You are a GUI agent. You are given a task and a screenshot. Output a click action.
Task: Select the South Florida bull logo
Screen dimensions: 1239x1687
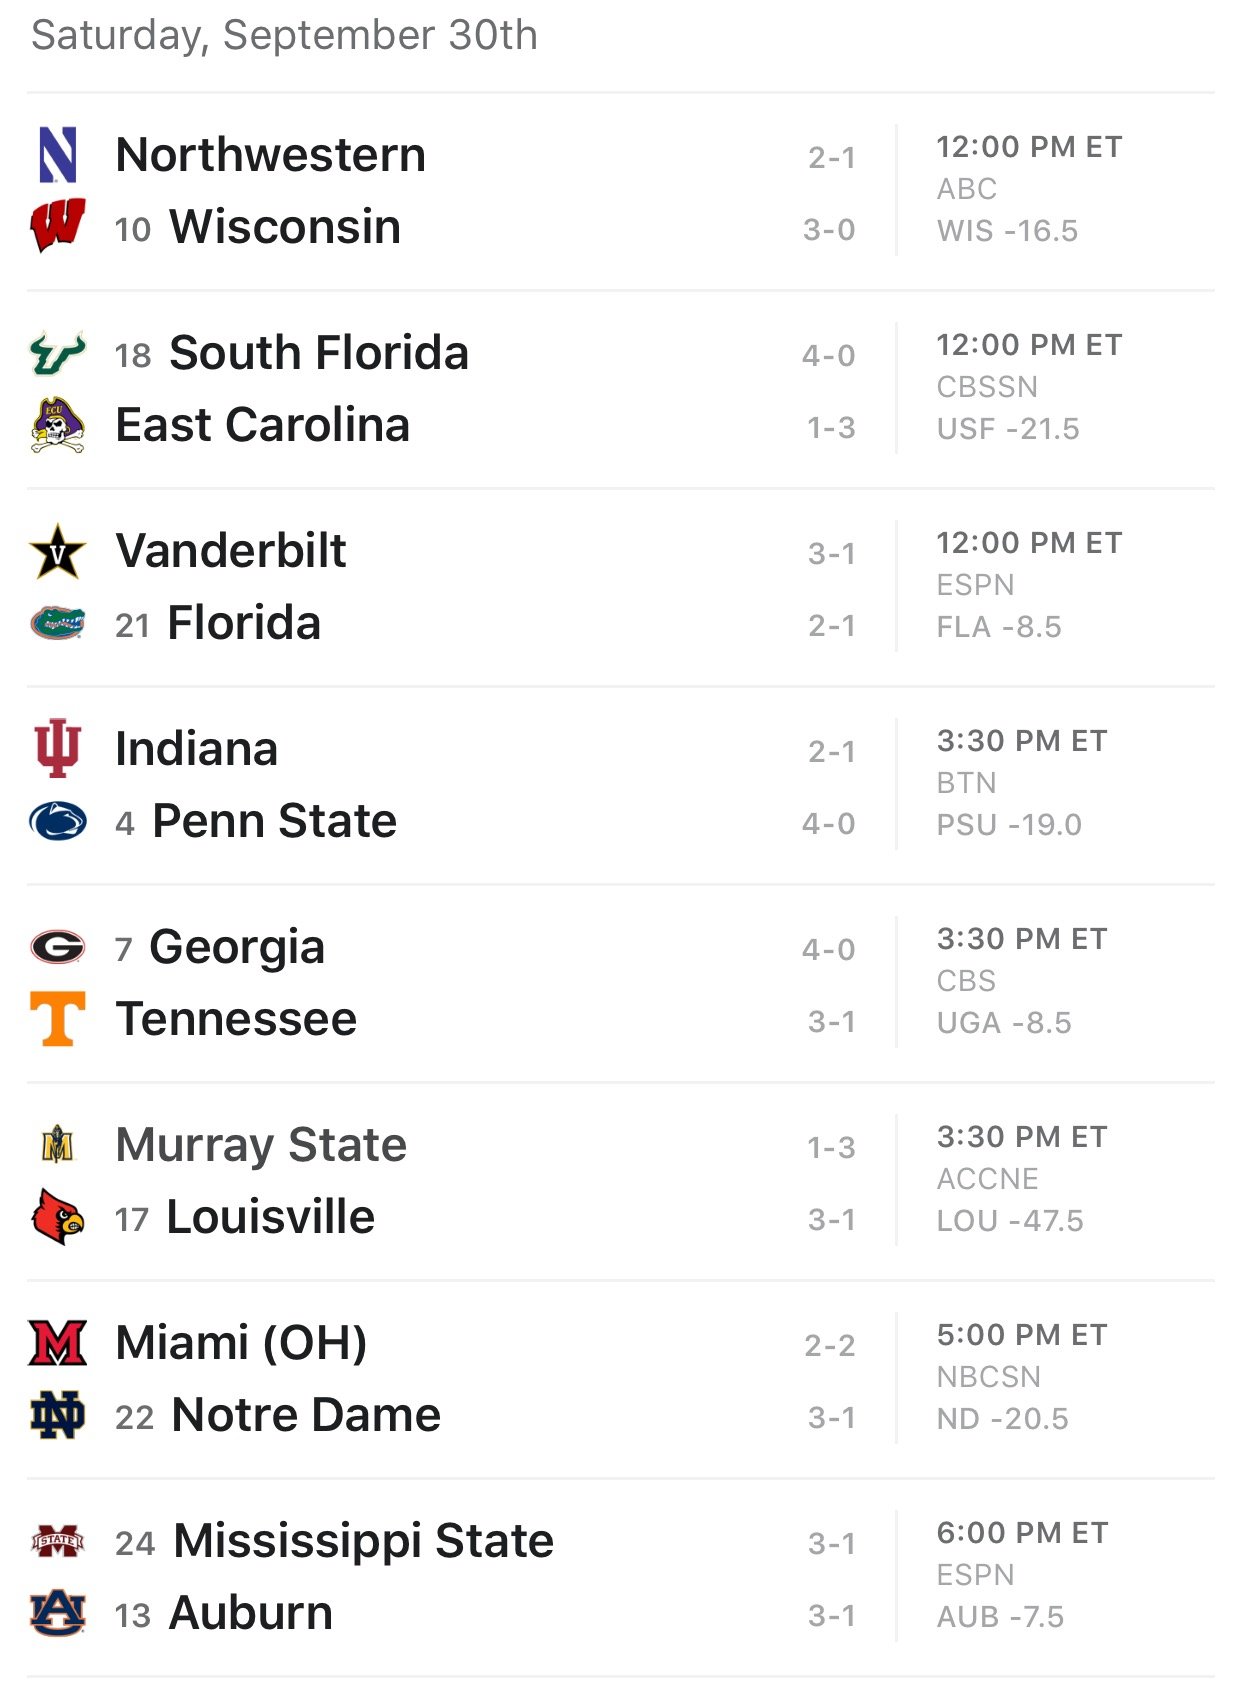coord(58,353)
